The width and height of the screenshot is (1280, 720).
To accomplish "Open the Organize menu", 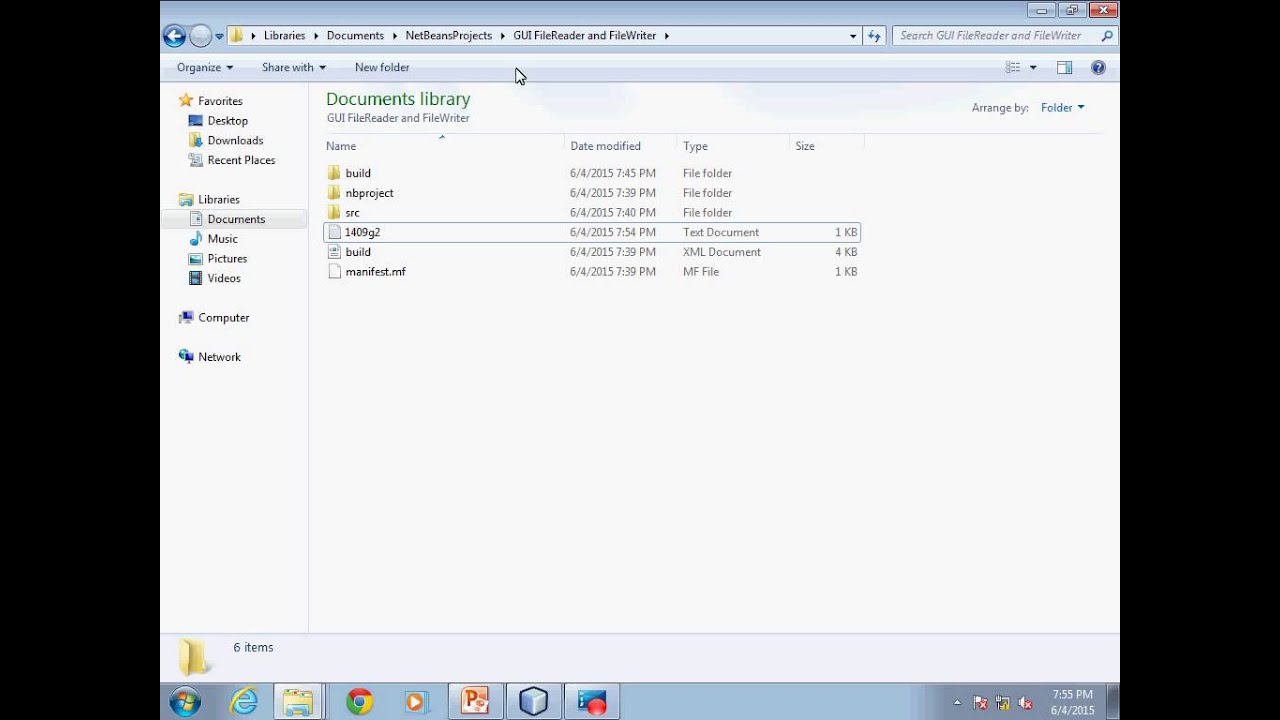I will (x=204, y=67).
